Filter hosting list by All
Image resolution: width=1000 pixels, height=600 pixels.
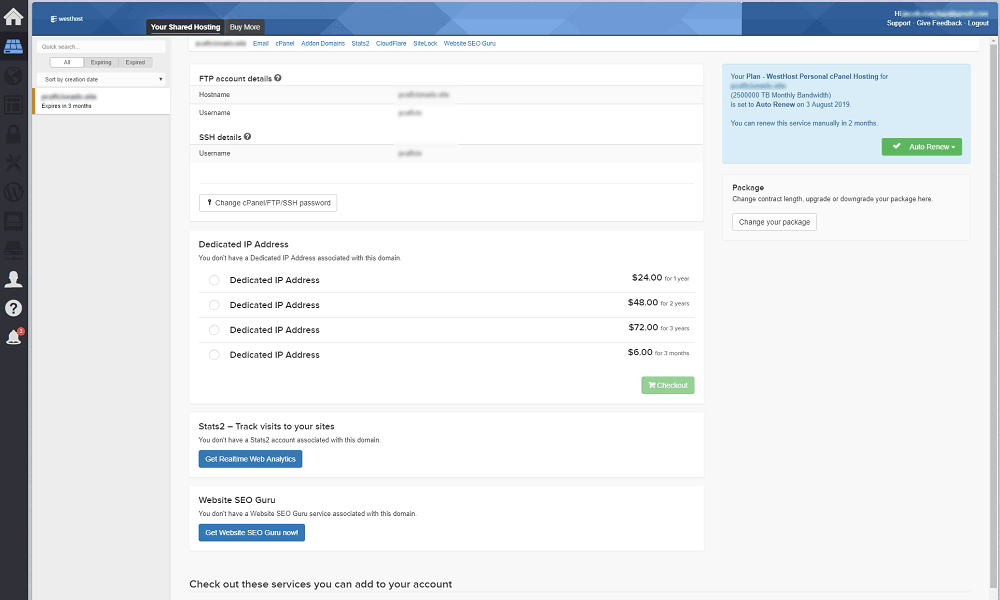[67, 62]
